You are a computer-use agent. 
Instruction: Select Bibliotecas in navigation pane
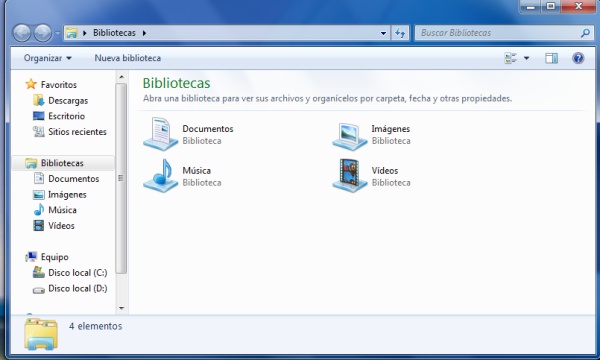(62, 163)
